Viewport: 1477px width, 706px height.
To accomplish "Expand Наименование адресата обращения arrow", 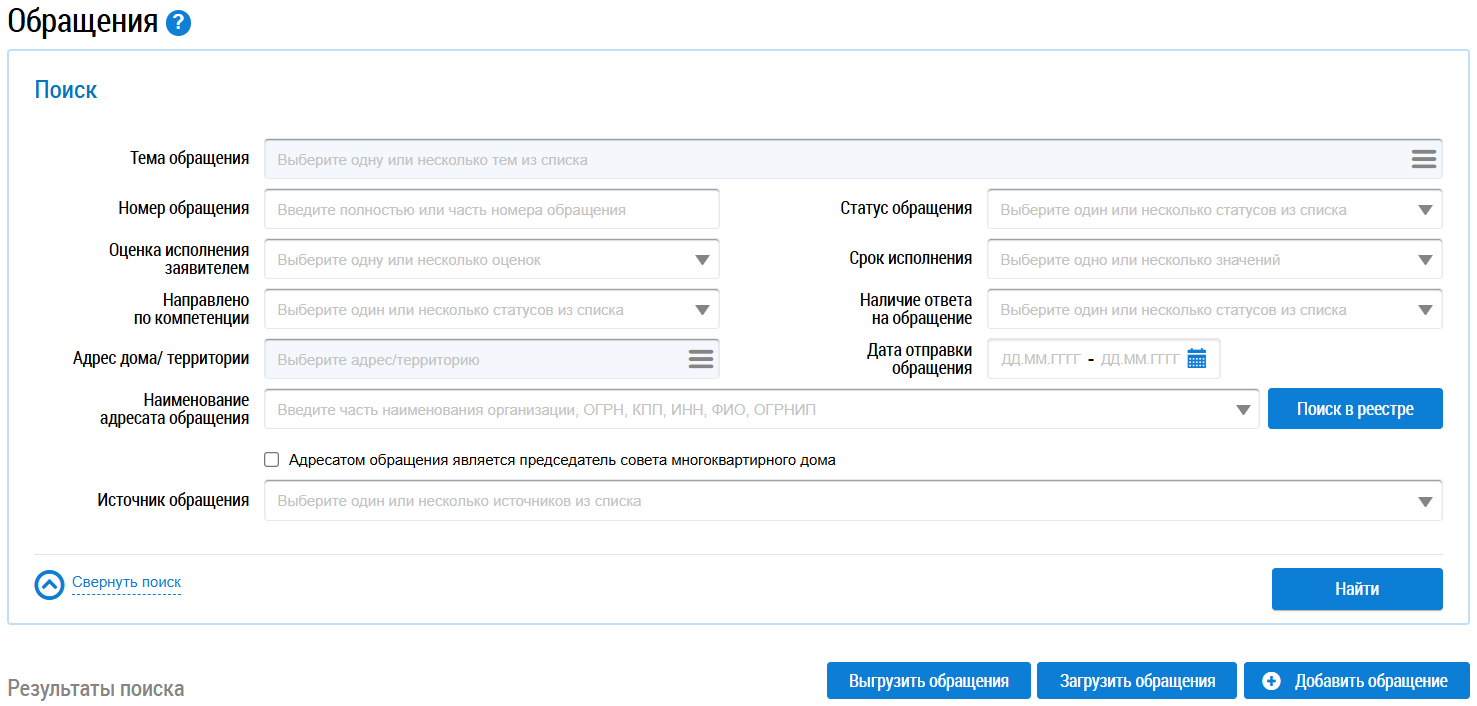I will pos(1242,410).
